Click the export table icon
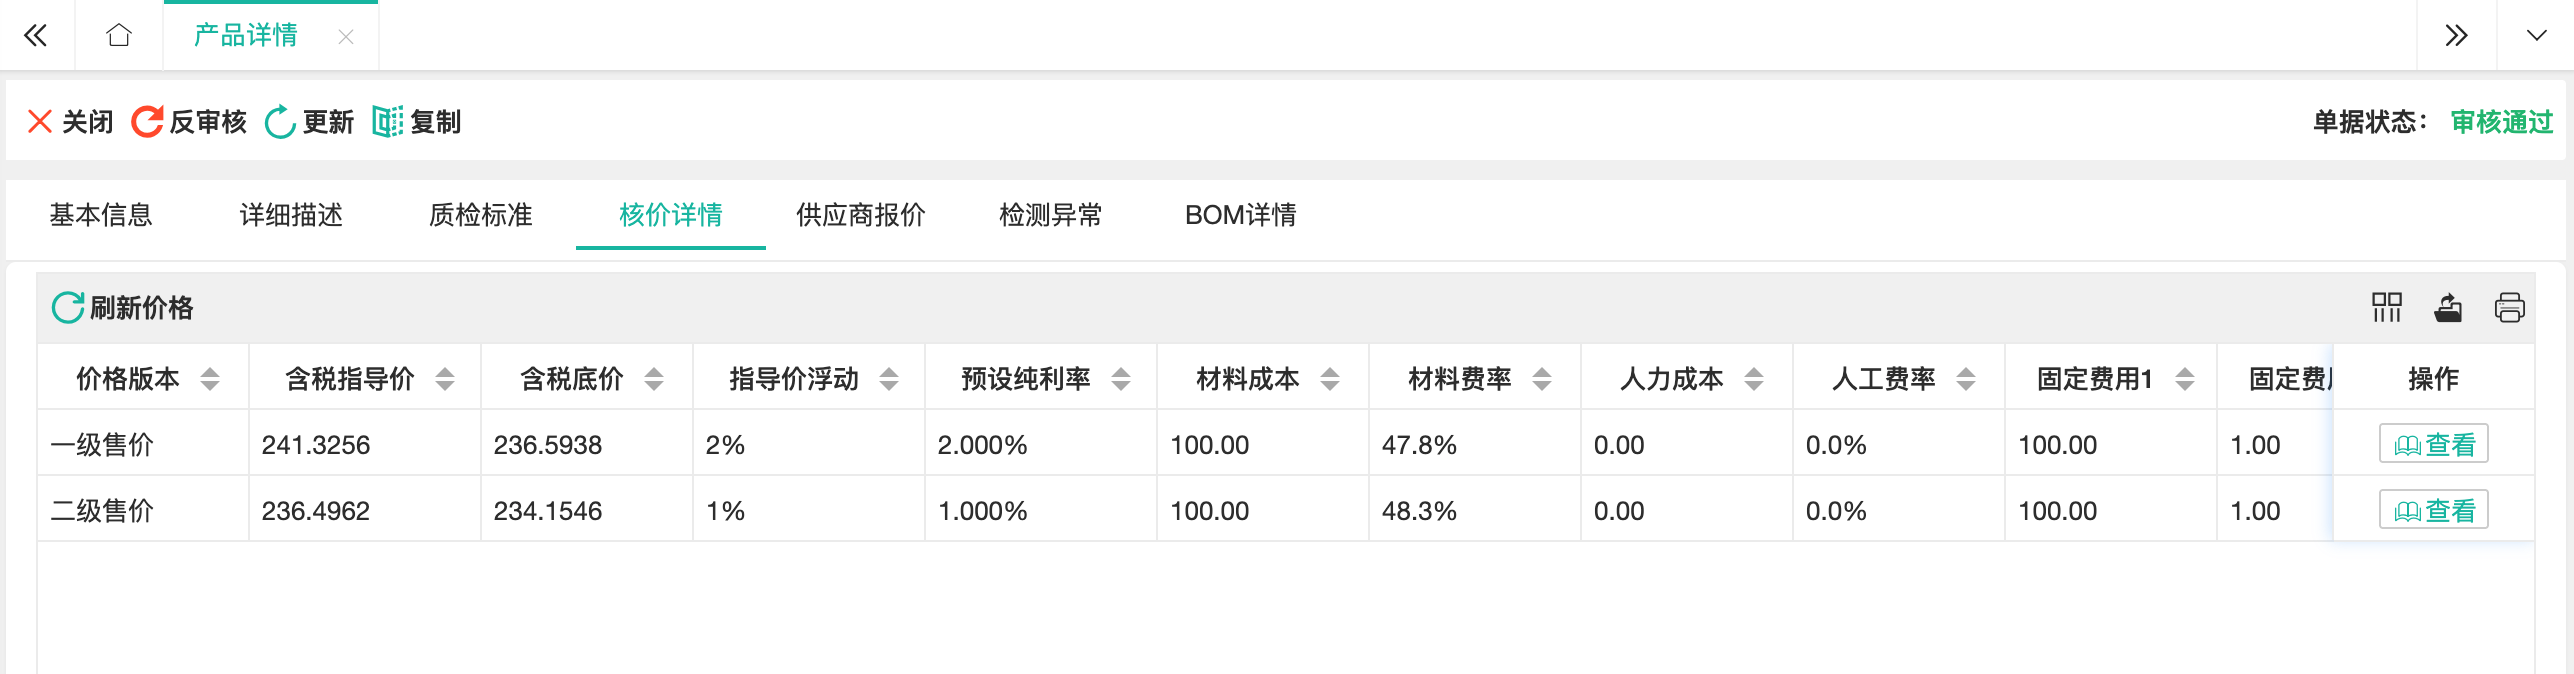2574x674 pixels. [x=2448, y=307]
